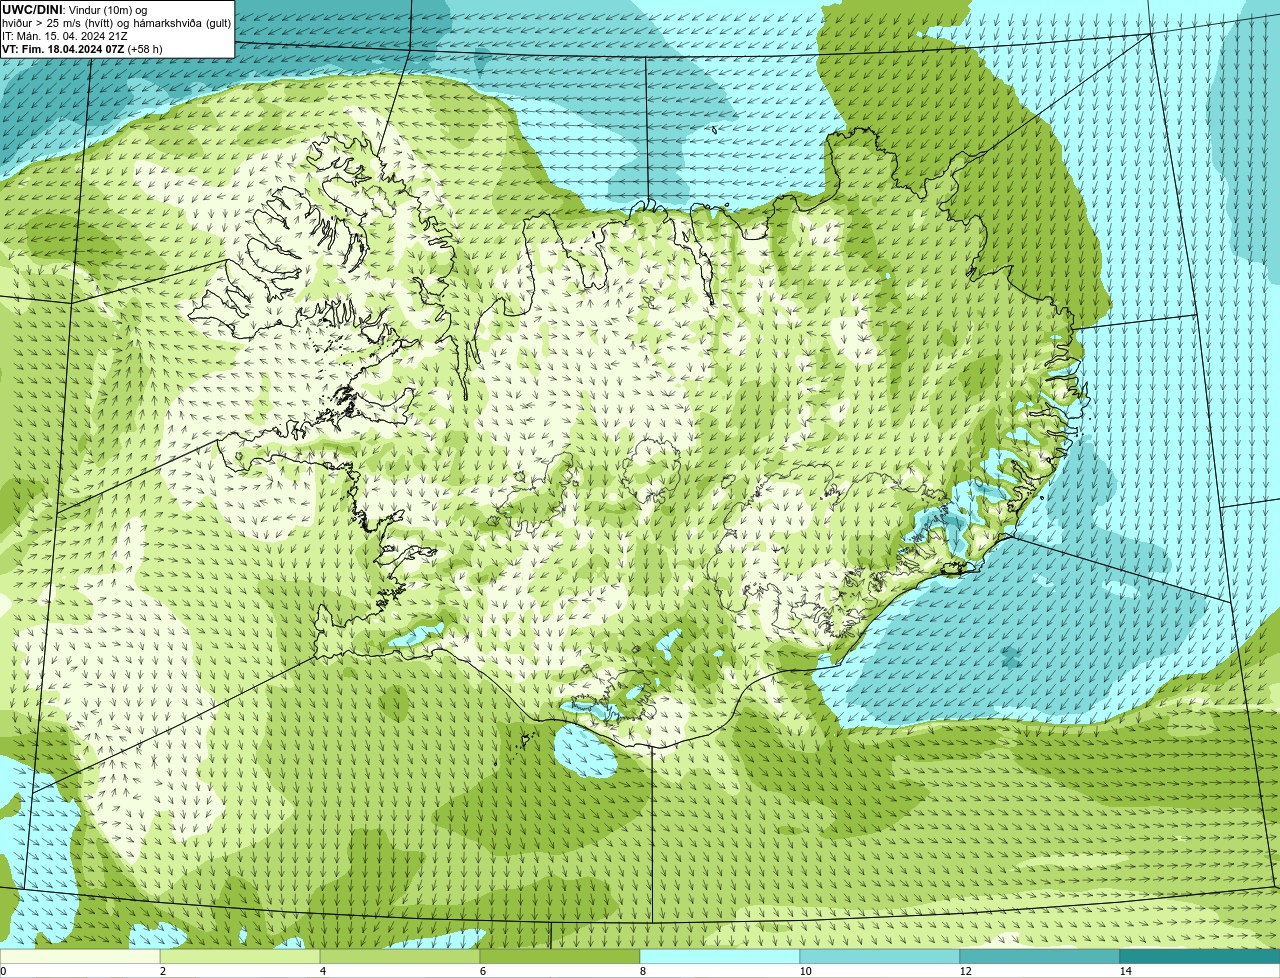Click the legend scale label "4"

click(x=322, y=971)
